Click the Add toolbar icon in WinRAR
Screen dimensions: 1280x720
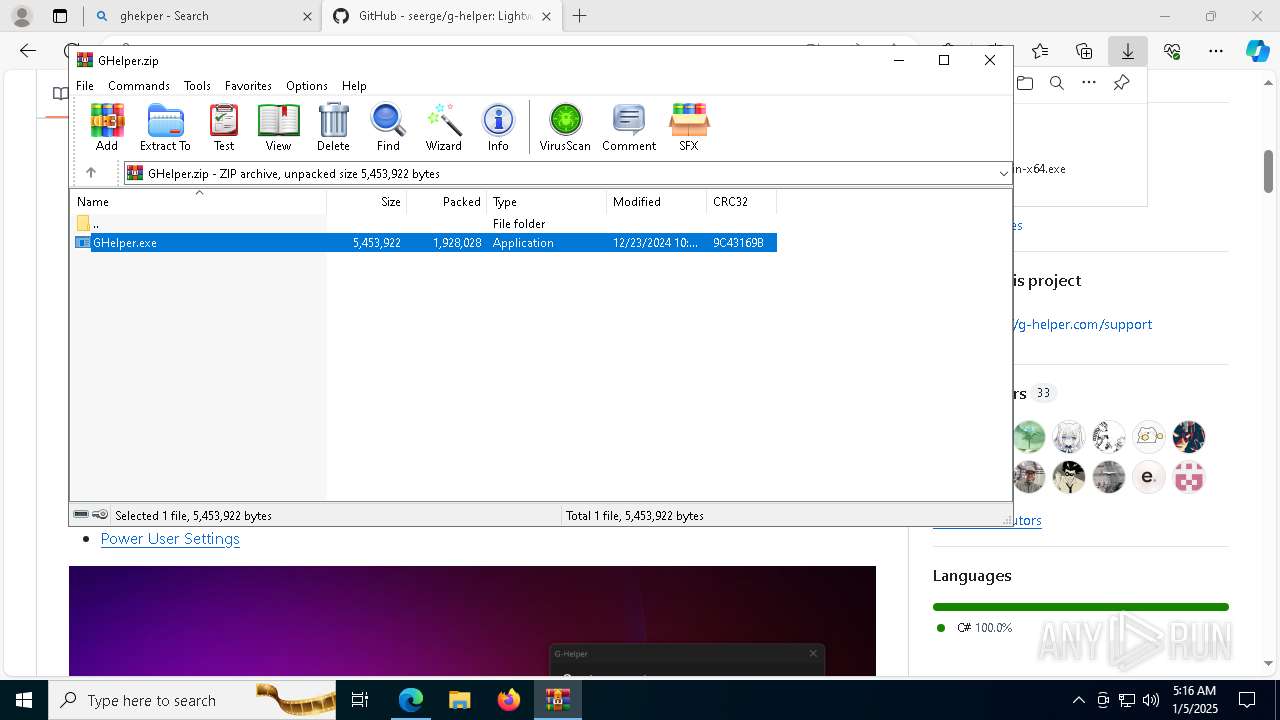(107, 127)
